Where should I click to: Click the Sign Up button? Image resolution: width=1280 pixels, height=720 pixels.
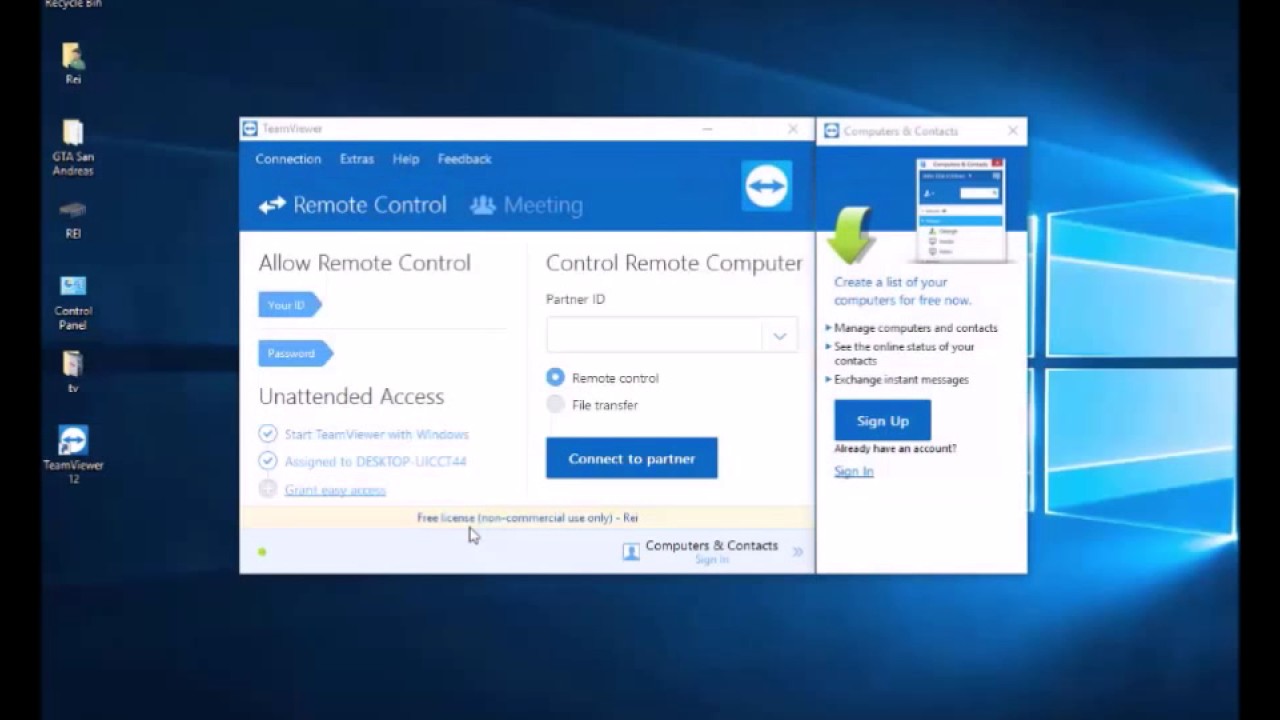point(883,421)
